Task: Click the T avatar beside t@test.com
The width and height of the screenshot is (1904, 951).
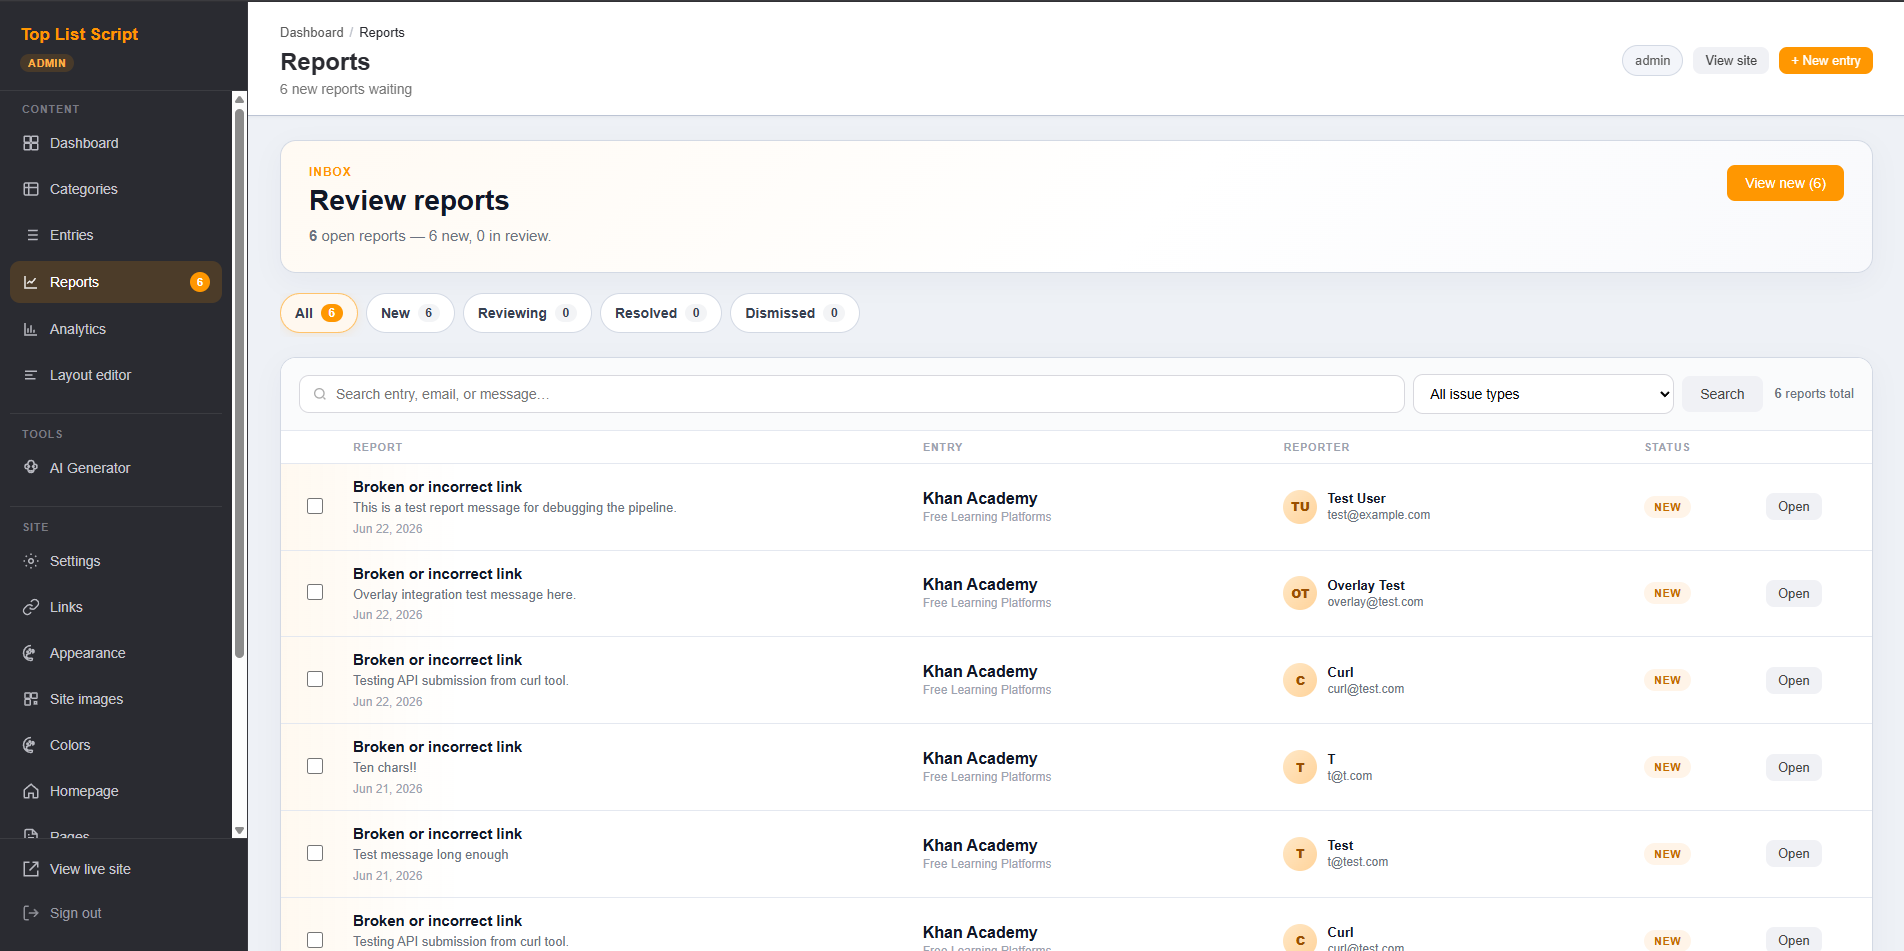Action: tap(1300, 854)
